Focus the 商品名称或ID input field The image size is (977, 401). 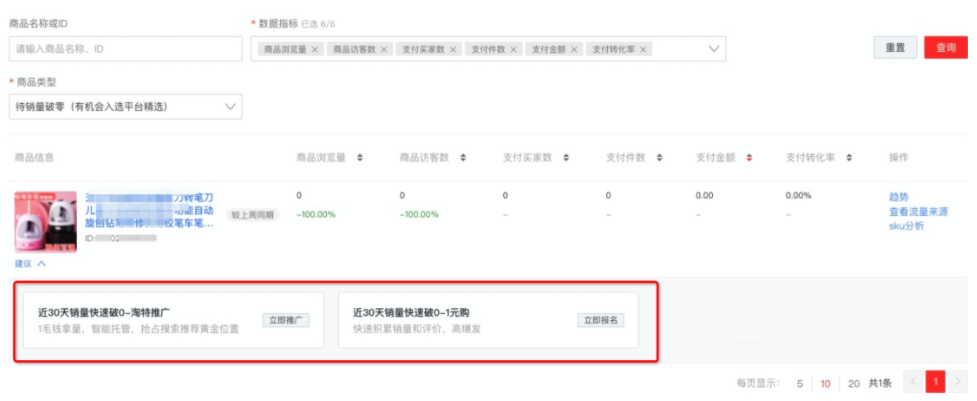pyautogui.click(x=125, y=48)
